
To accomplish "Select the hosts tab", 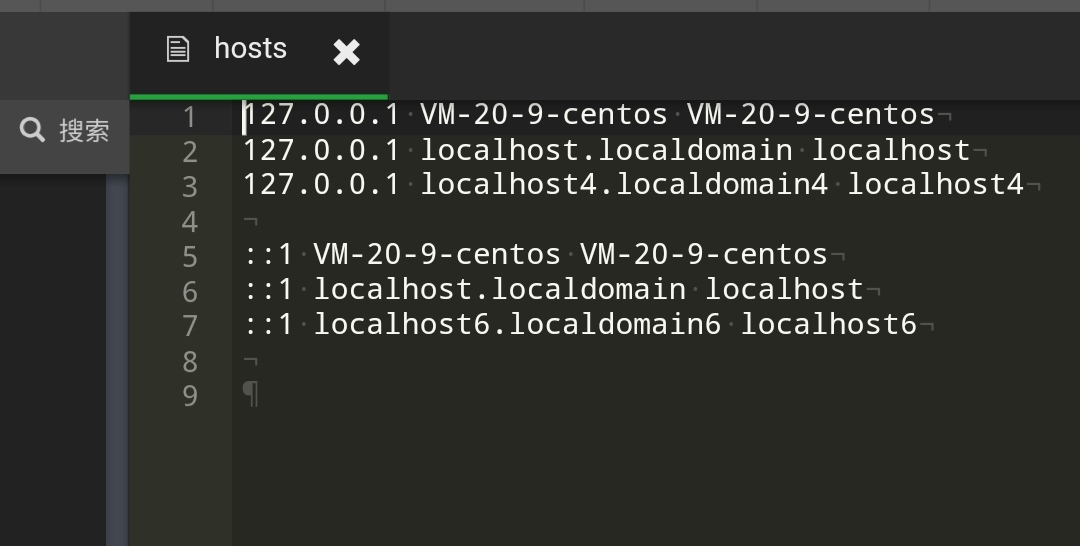I will [259, 54].
